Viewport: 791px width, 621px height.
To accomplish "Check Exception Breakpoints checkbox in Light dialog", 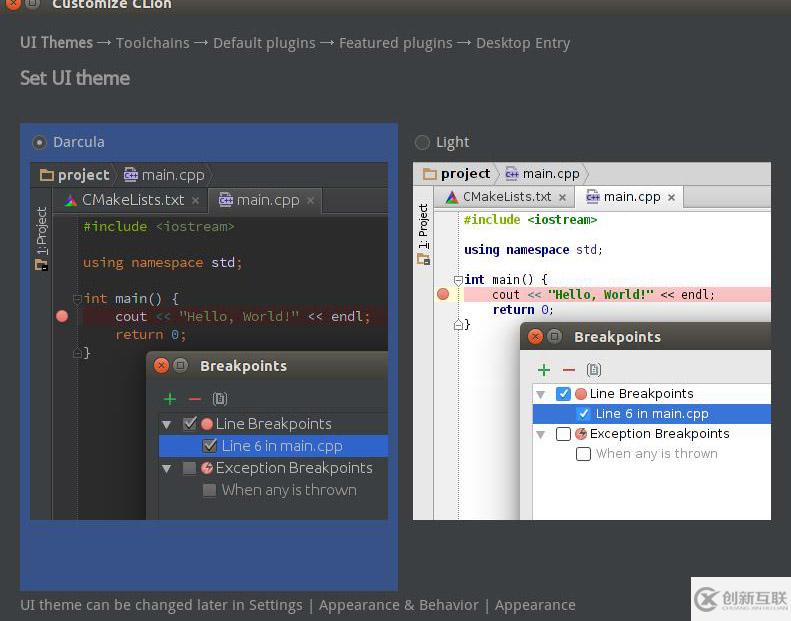I will tap(563, 434).
